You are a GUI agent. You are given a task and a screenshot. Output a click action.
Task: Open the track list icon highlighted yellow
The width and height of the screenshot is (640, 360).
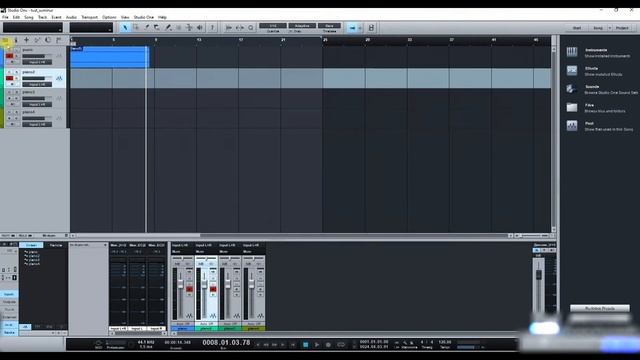5,40
